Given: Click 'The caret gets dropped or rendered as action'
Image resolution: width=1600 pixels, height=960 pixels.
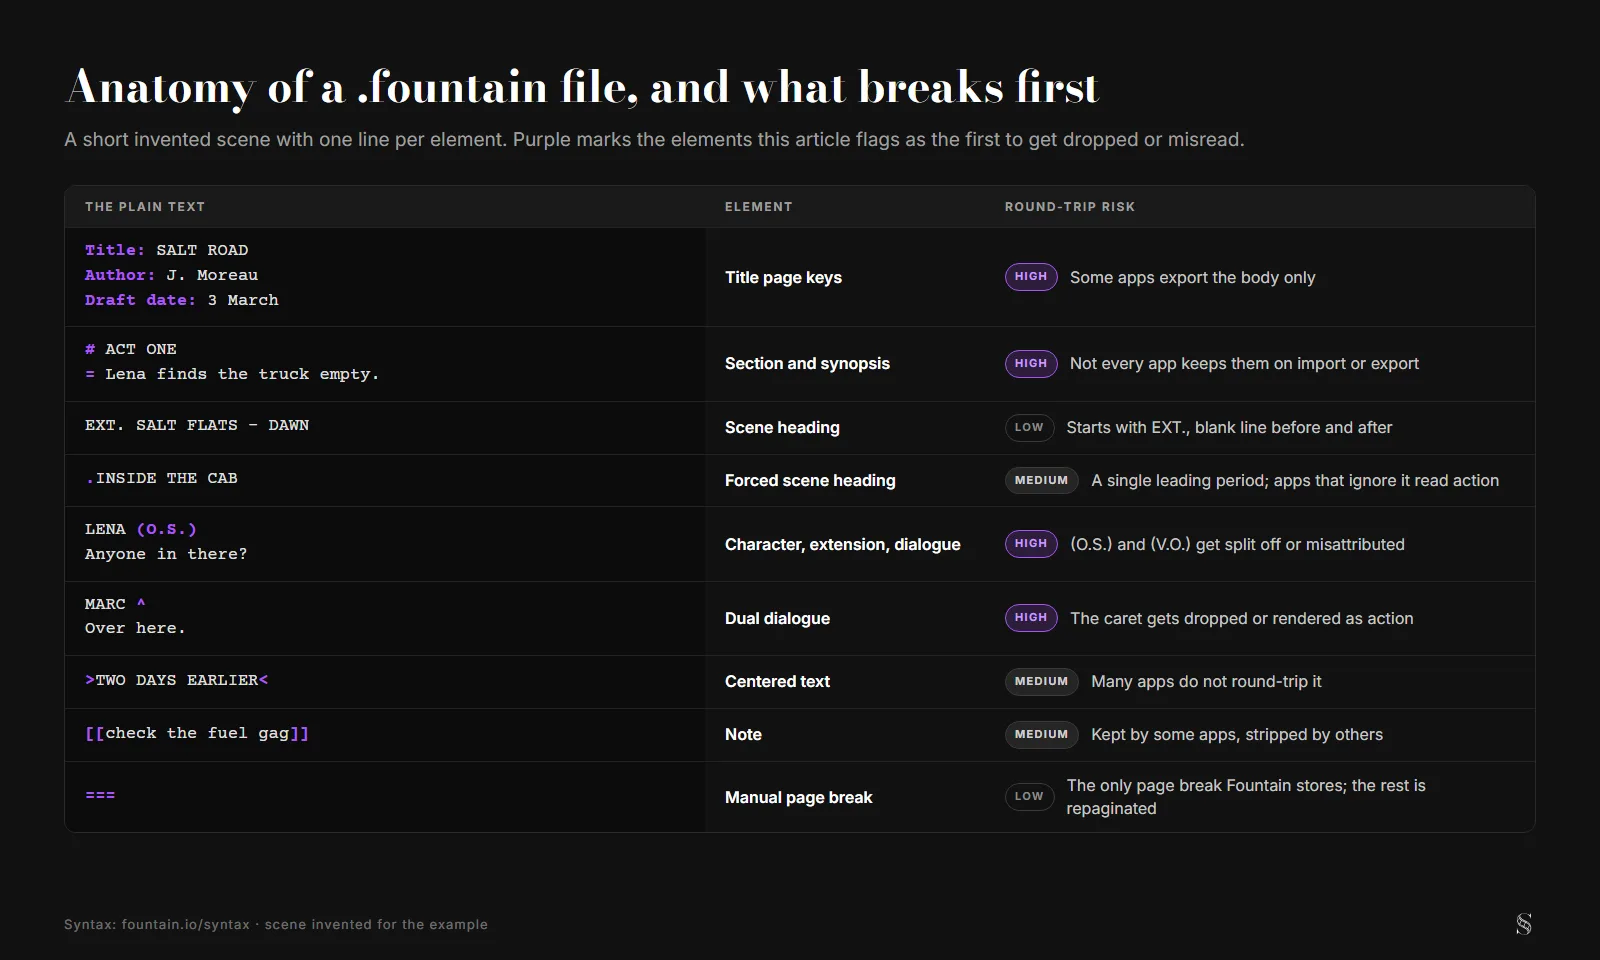Looking at the screenshot, I should coord(1242,618).
